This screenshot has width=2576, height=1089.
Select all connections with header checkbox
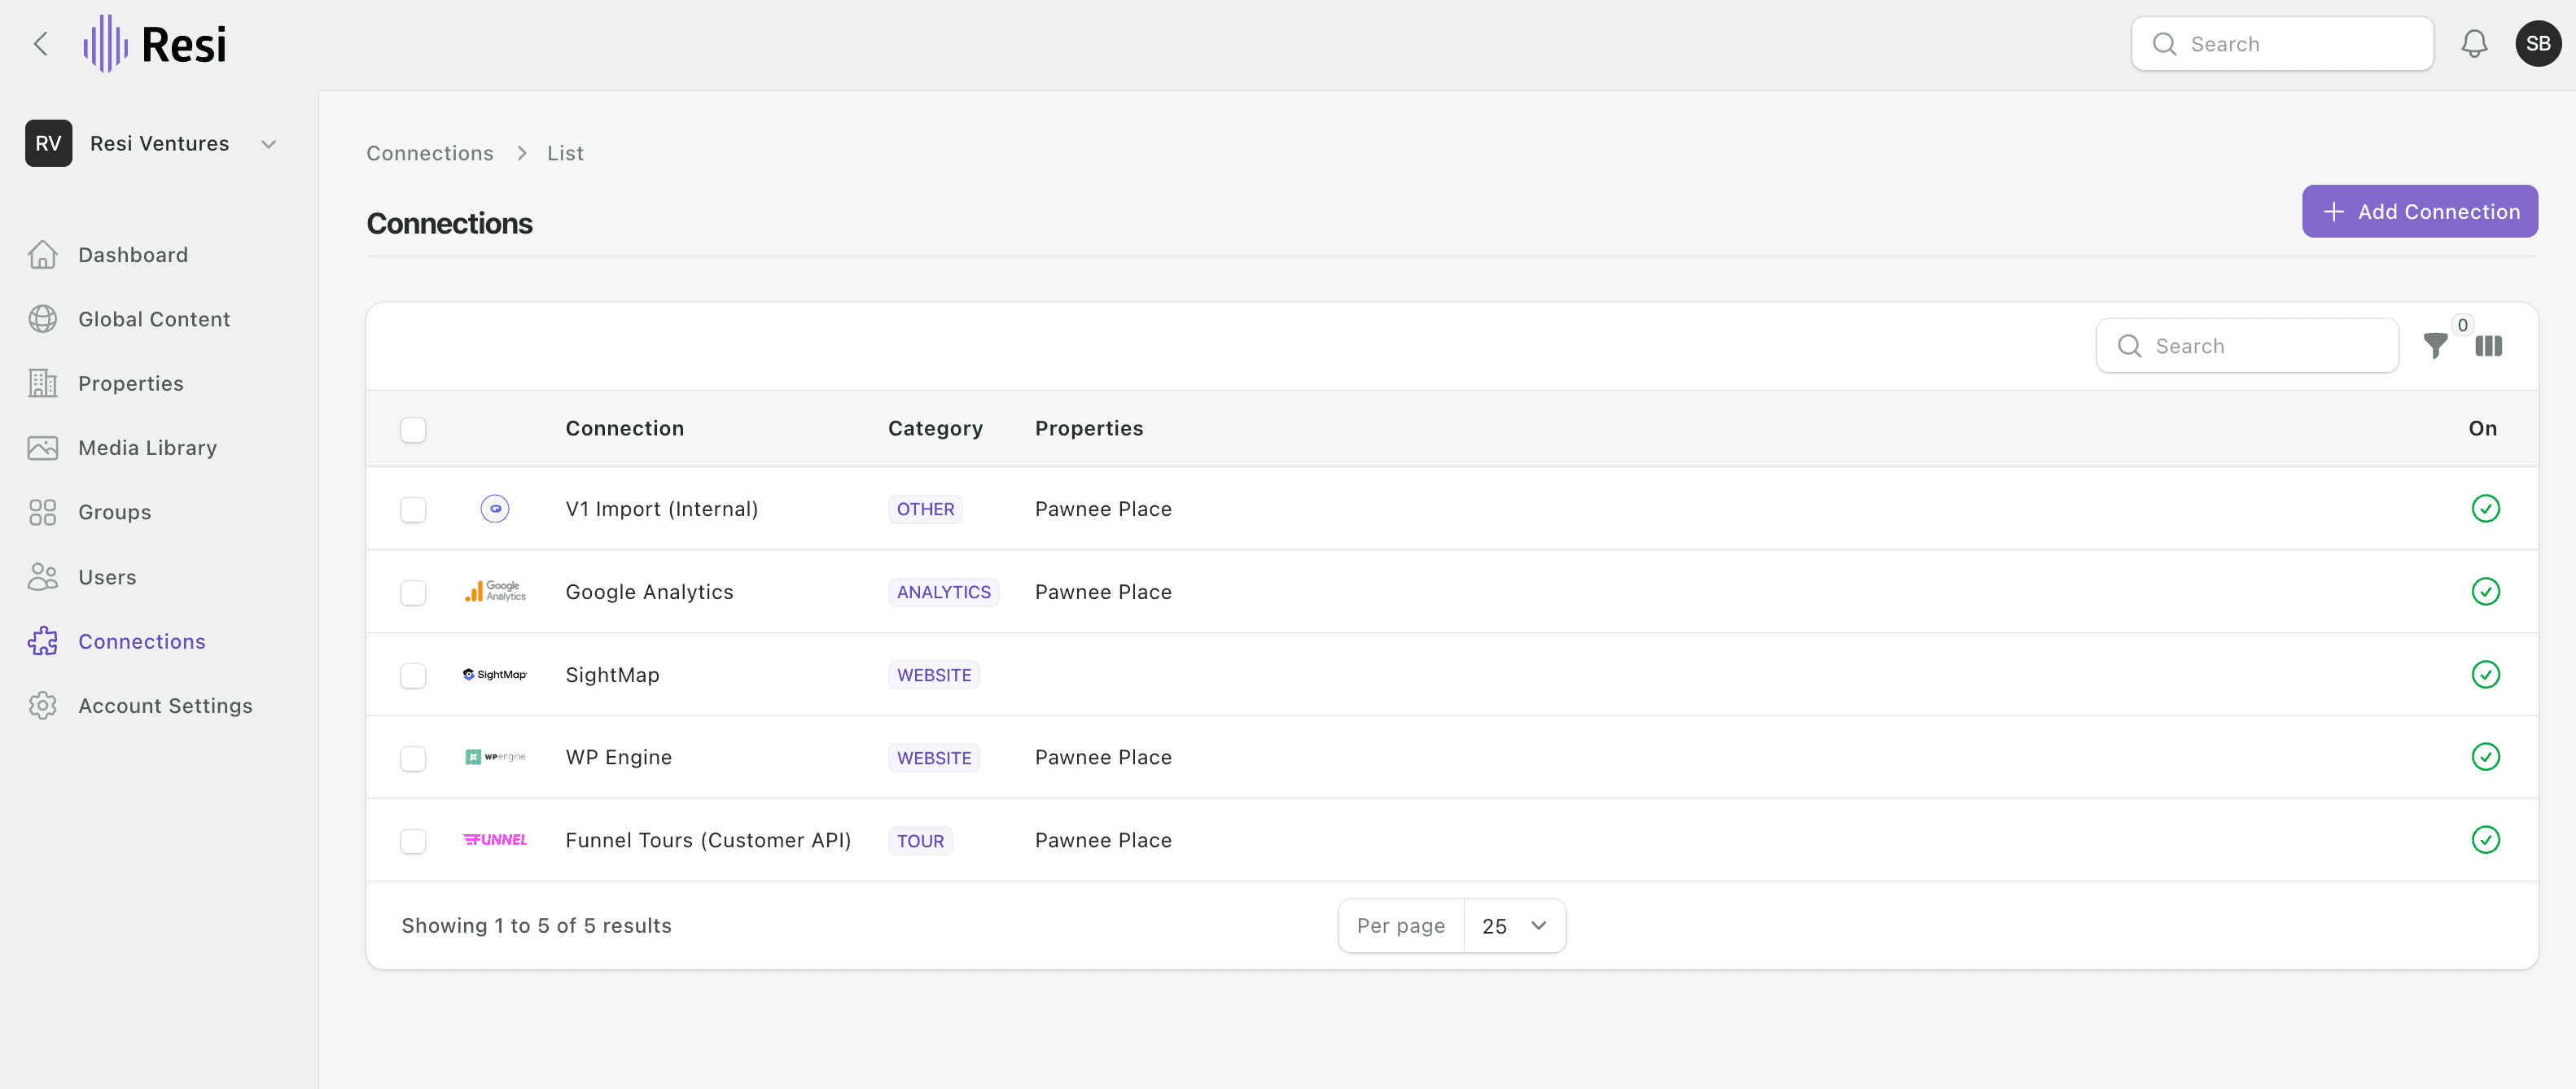point(413,430)
